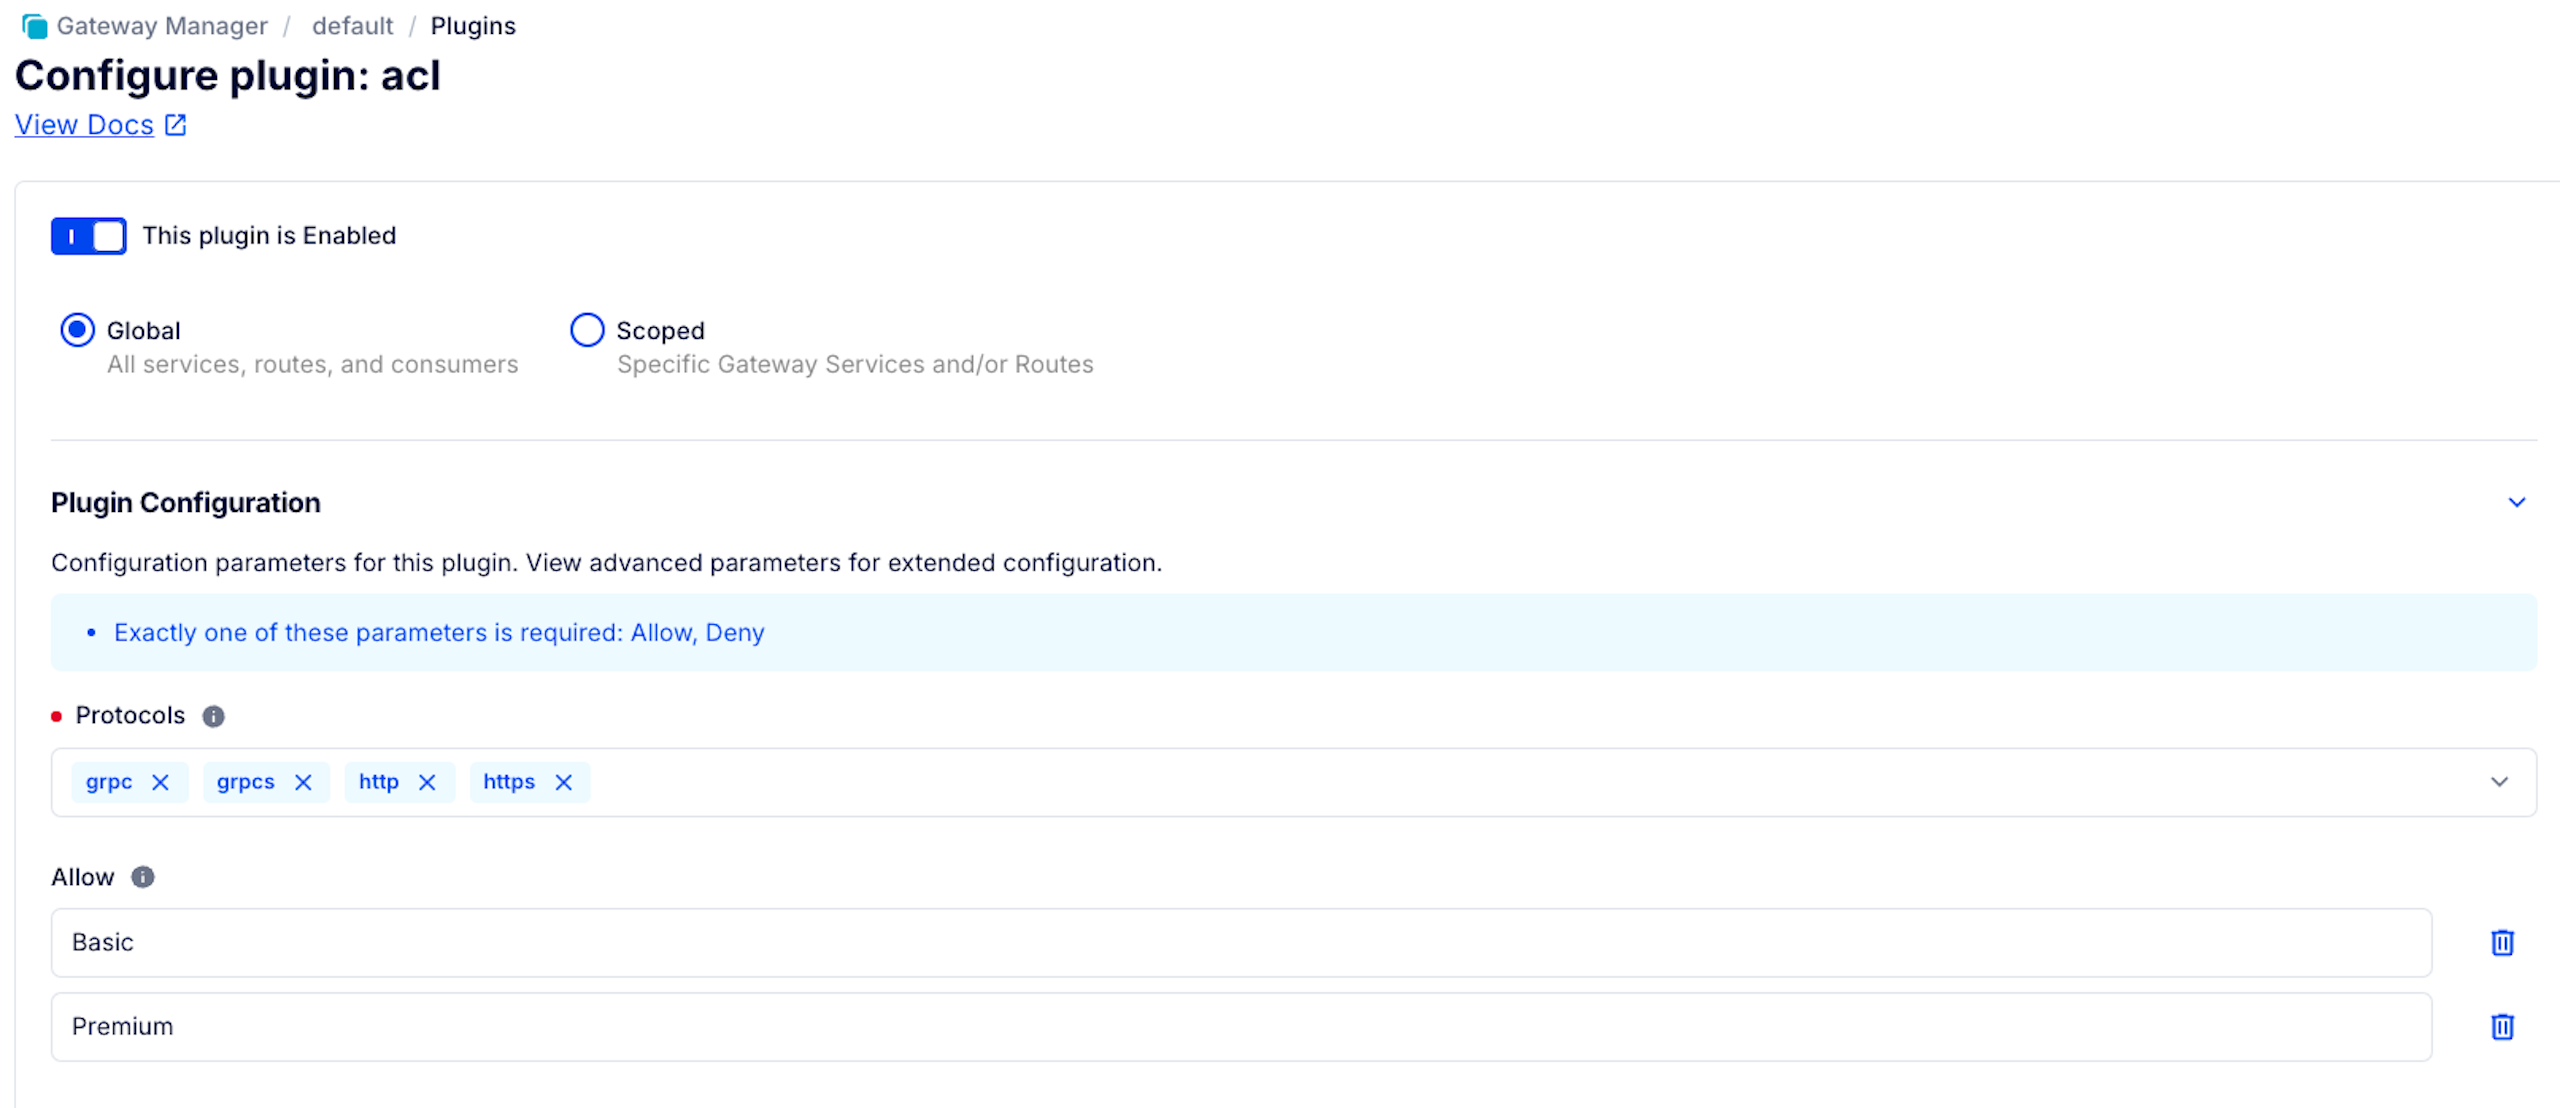Remove the grpc protocol tag
The image size is (2560, 1108).
(x=160, y=782)
